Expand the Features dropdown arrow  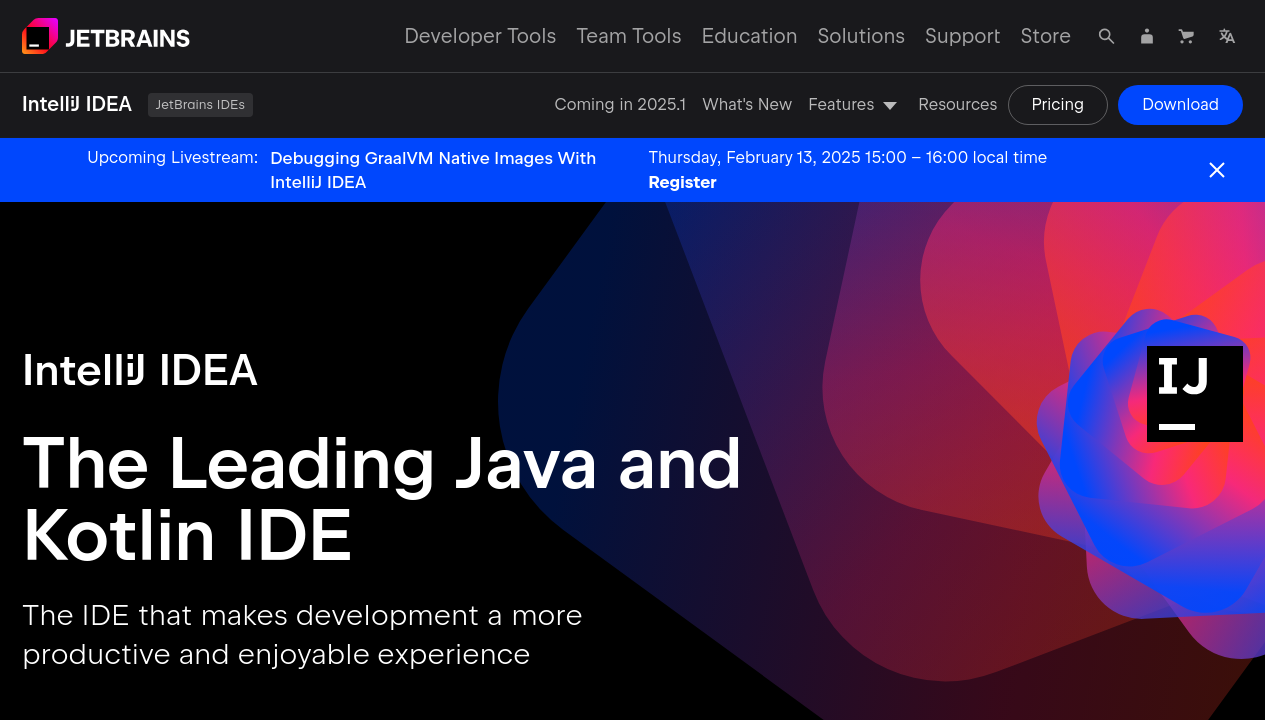pyautogui.click(x=890, y=105)
